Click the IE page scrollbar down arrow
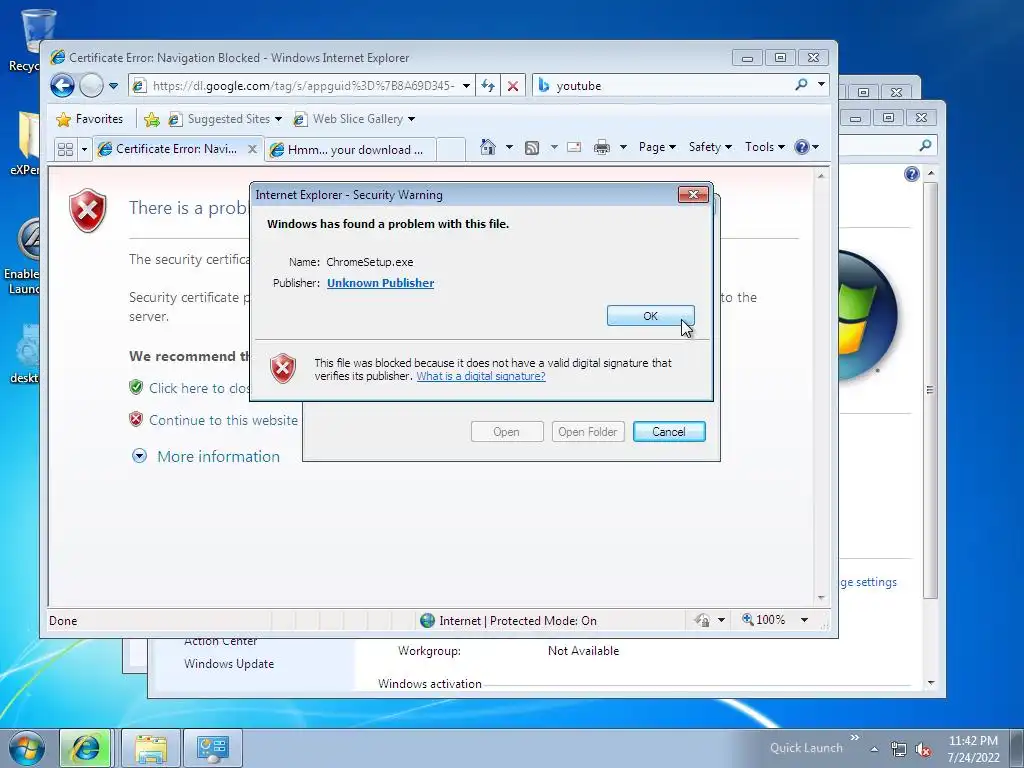This screenshot has height=768, width=1024. click(x=821, y=598)
